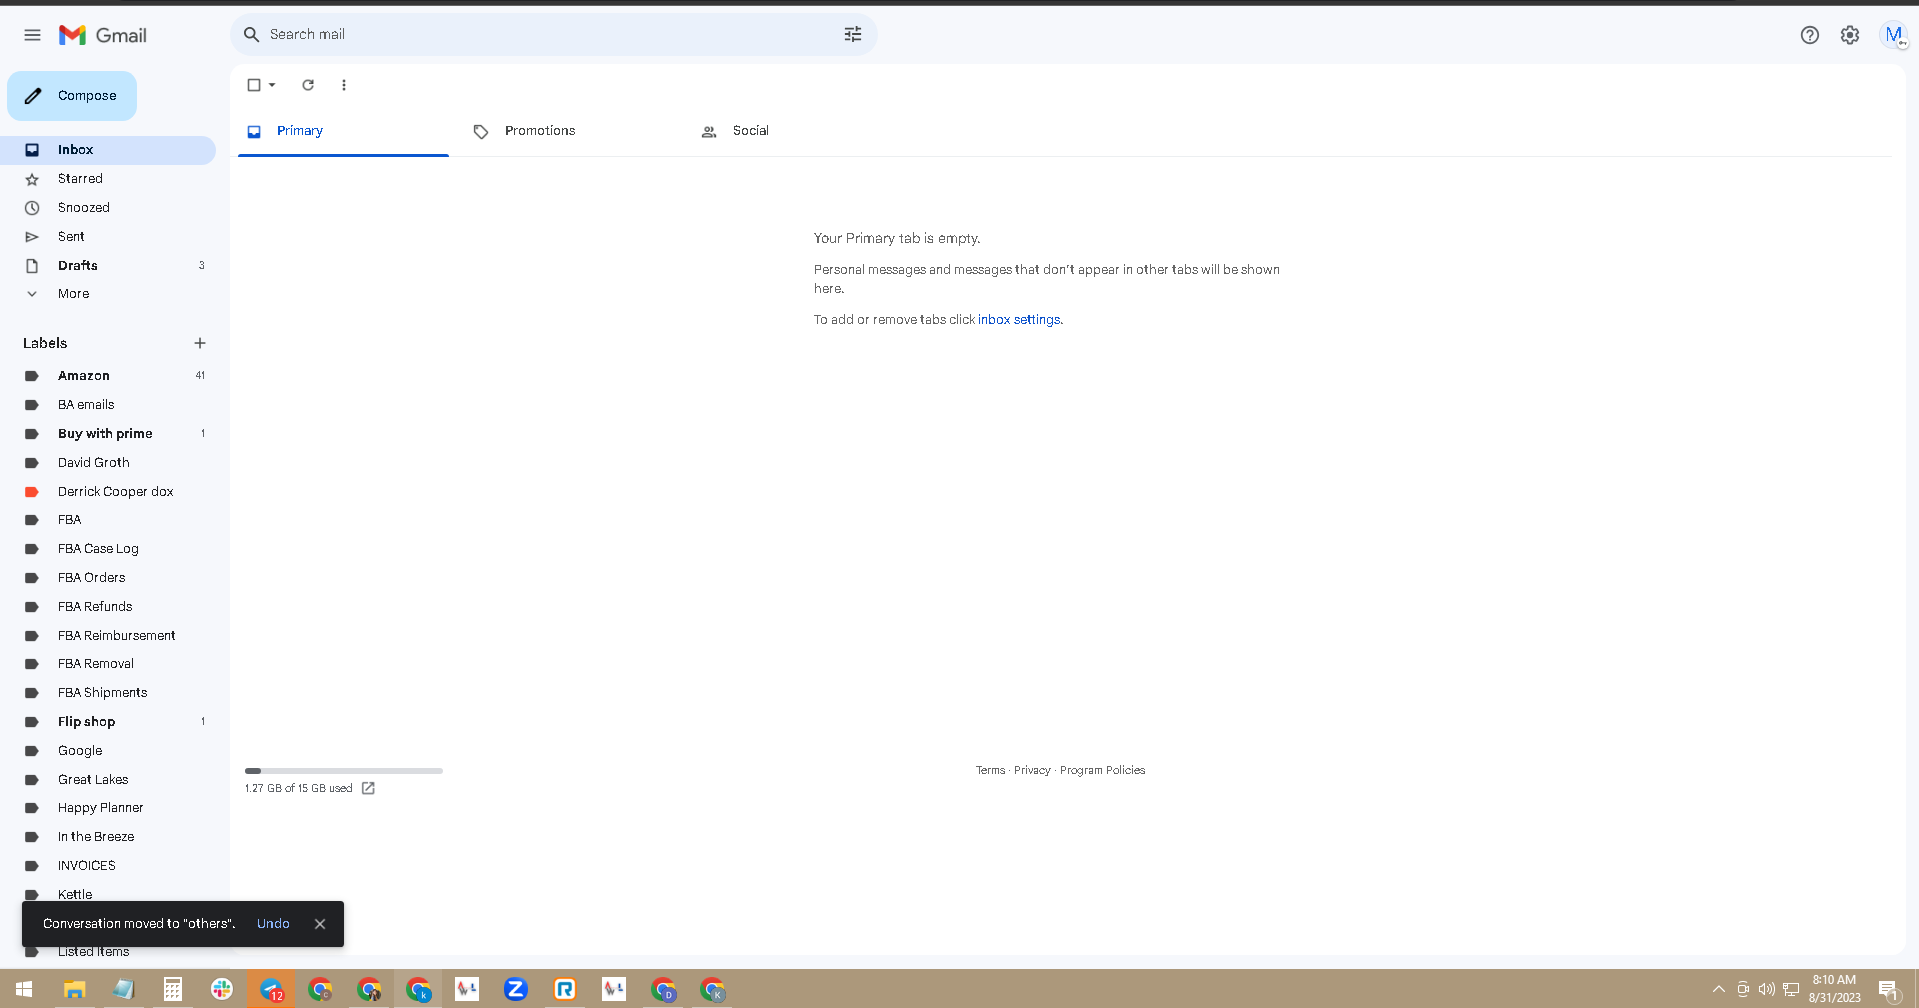Open the Happy Planner label
1919x1008 pixels.
tap(108, 808)
